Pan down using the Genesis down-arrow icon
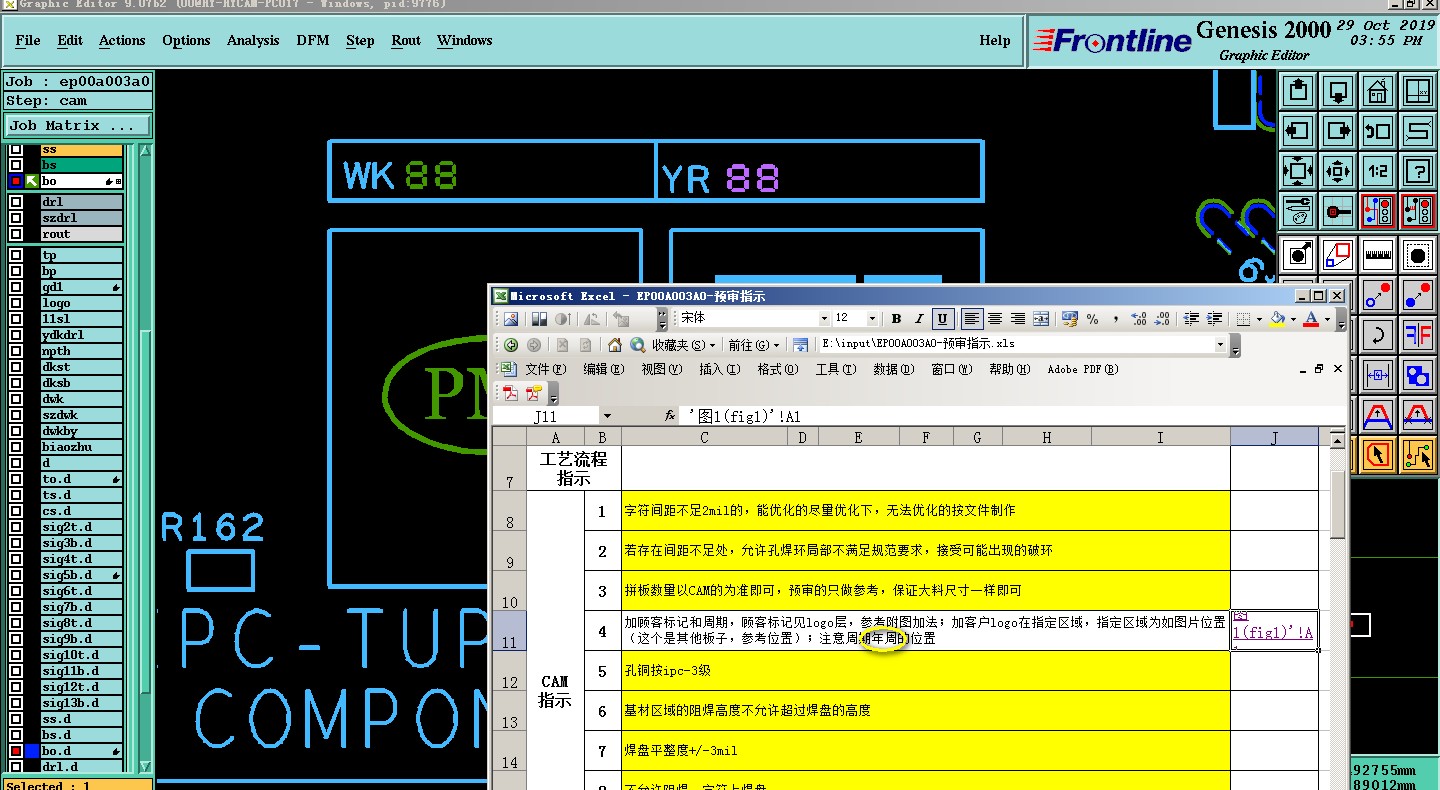The height and width of the screenshot is (790, 1440). click(x=1338, y=91)
